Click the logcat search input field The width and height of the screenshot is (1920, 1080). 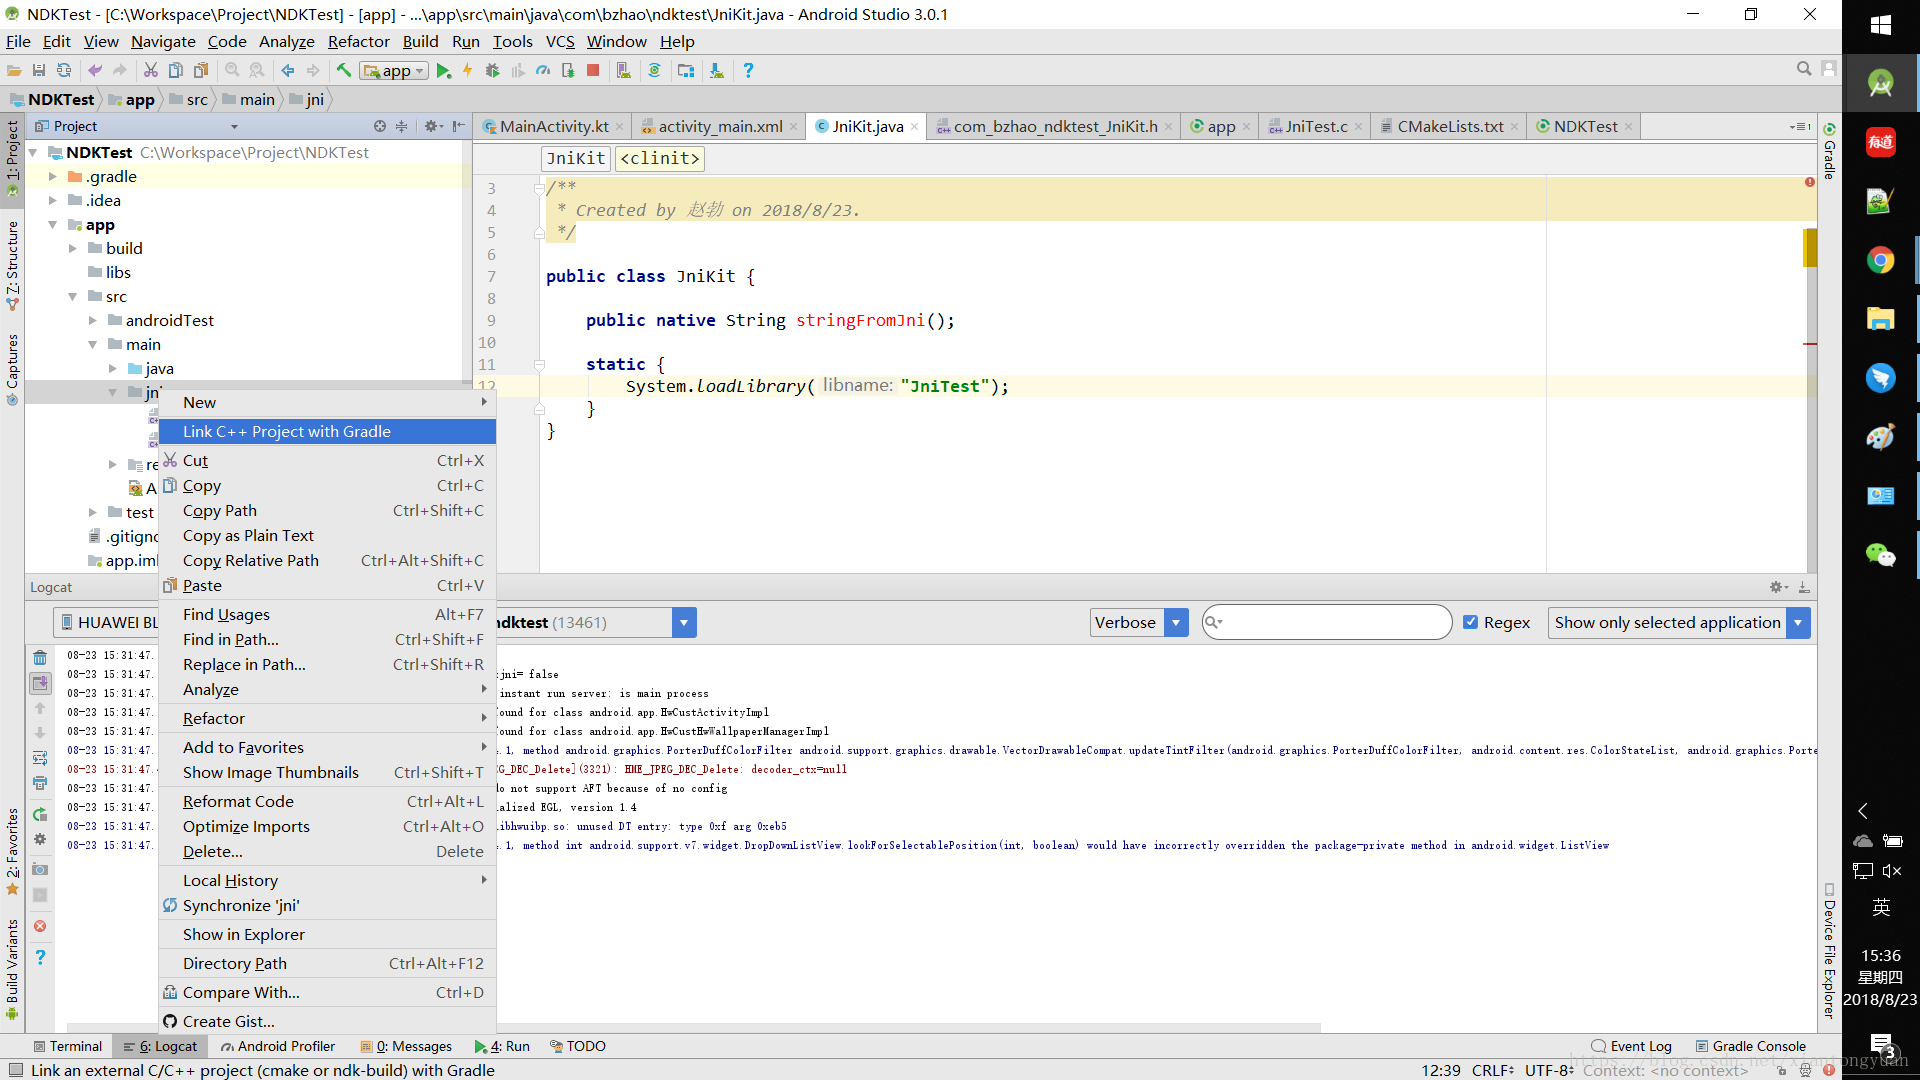1327,622
